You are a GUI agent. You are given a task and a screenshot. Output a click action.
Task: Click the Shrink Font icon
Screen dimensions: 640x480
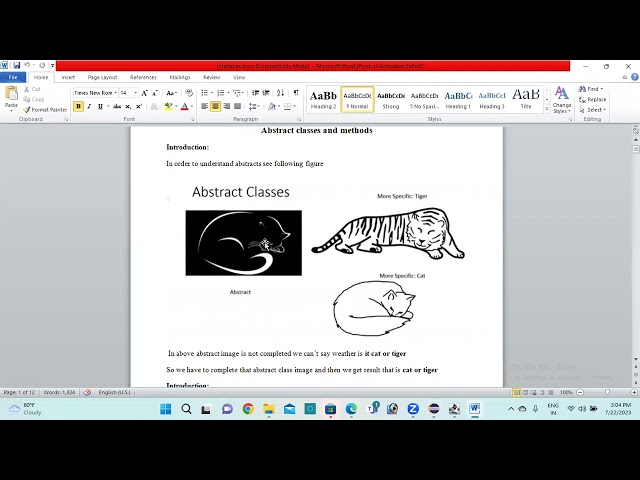pos(155,93)
